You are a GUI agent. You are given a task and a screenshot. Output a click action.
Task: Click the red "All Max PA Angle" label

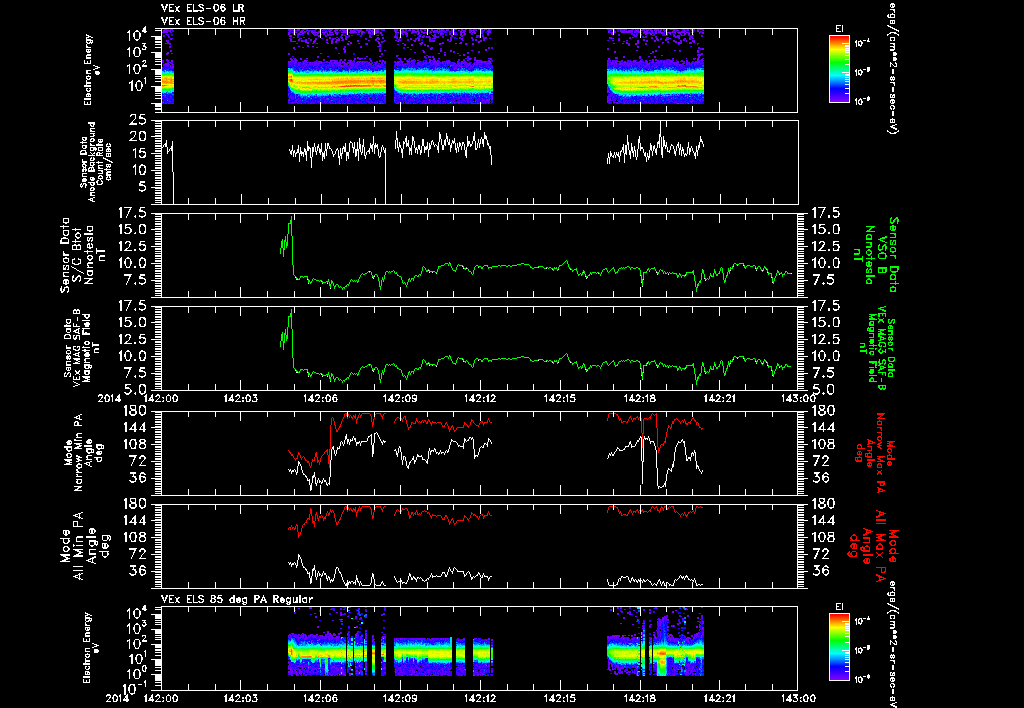pyautogui.click(x=875, y=545)
